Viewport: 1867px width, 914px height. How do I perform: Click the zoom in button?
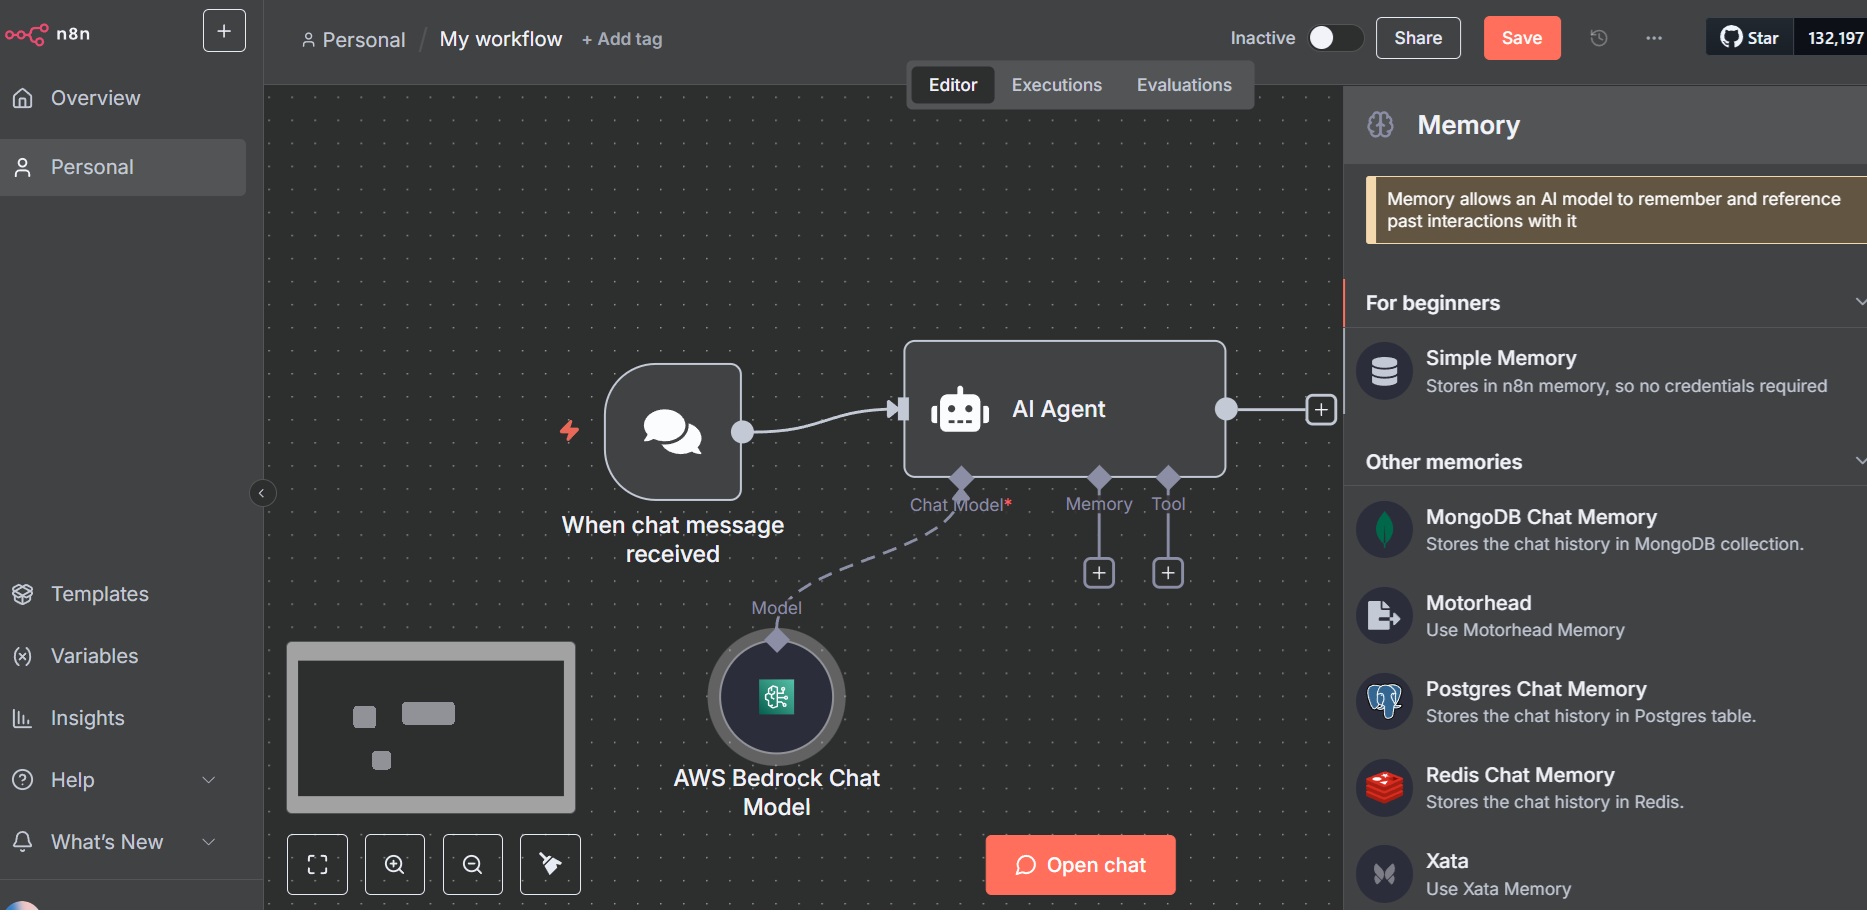pos(395,864)
